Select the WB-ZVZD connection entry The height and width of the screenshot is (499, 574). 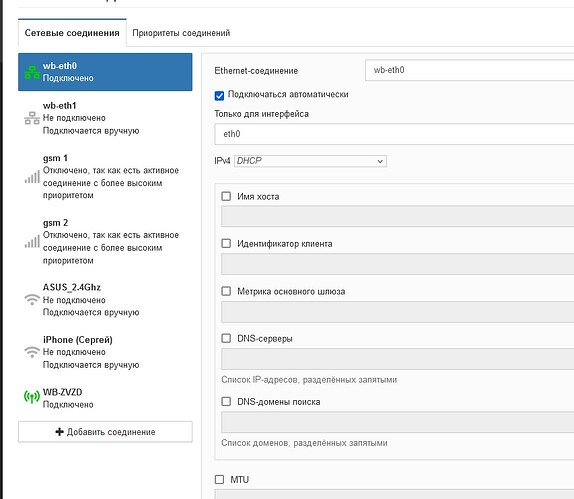pyautogui.click(x=105, y=398)
